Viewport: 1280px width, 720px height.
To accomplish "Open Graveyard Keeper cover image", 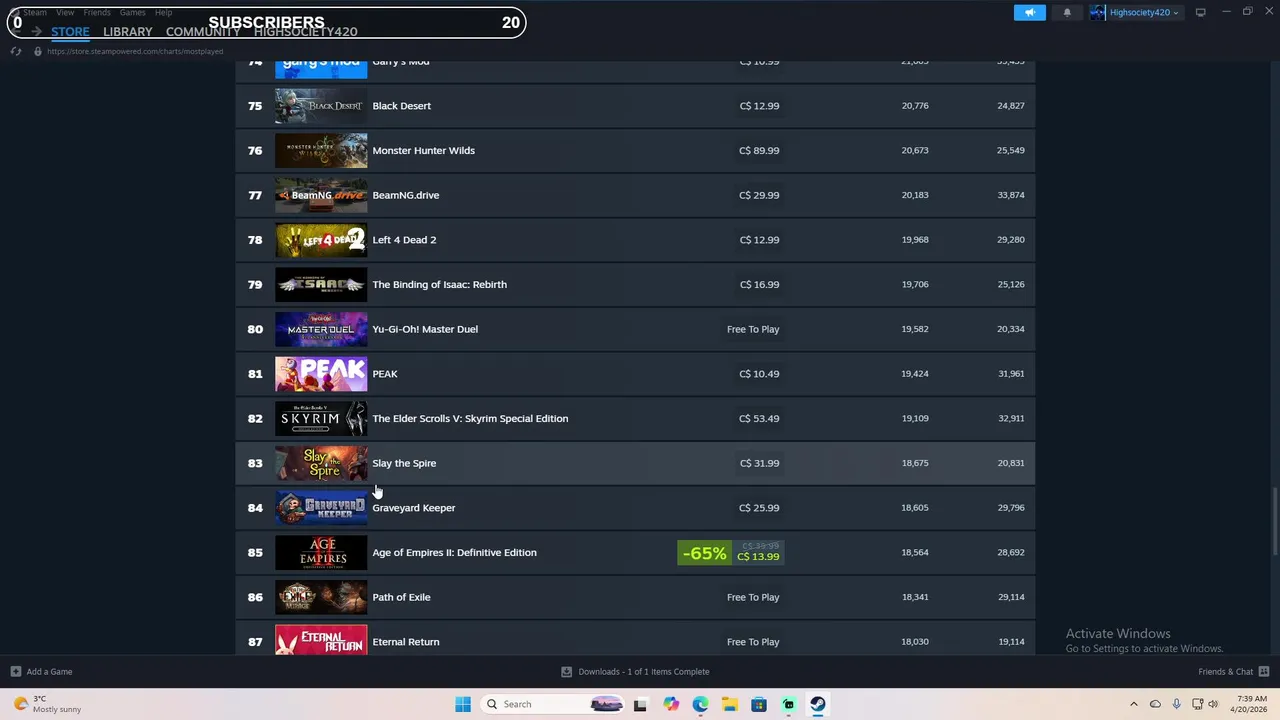I will point(321,508).
